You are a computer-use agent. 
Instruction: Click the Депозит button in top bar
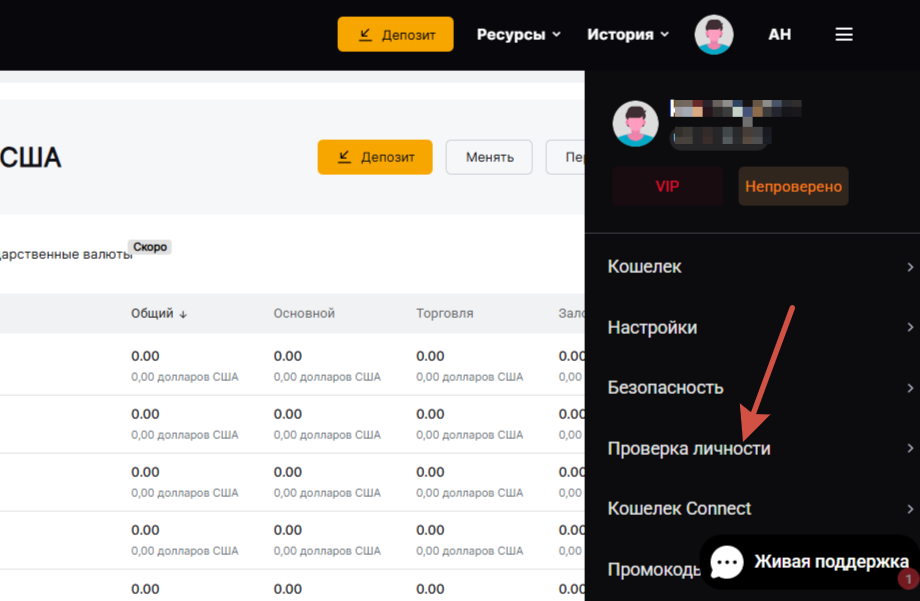pyautogui.click(x=395, y=34)
